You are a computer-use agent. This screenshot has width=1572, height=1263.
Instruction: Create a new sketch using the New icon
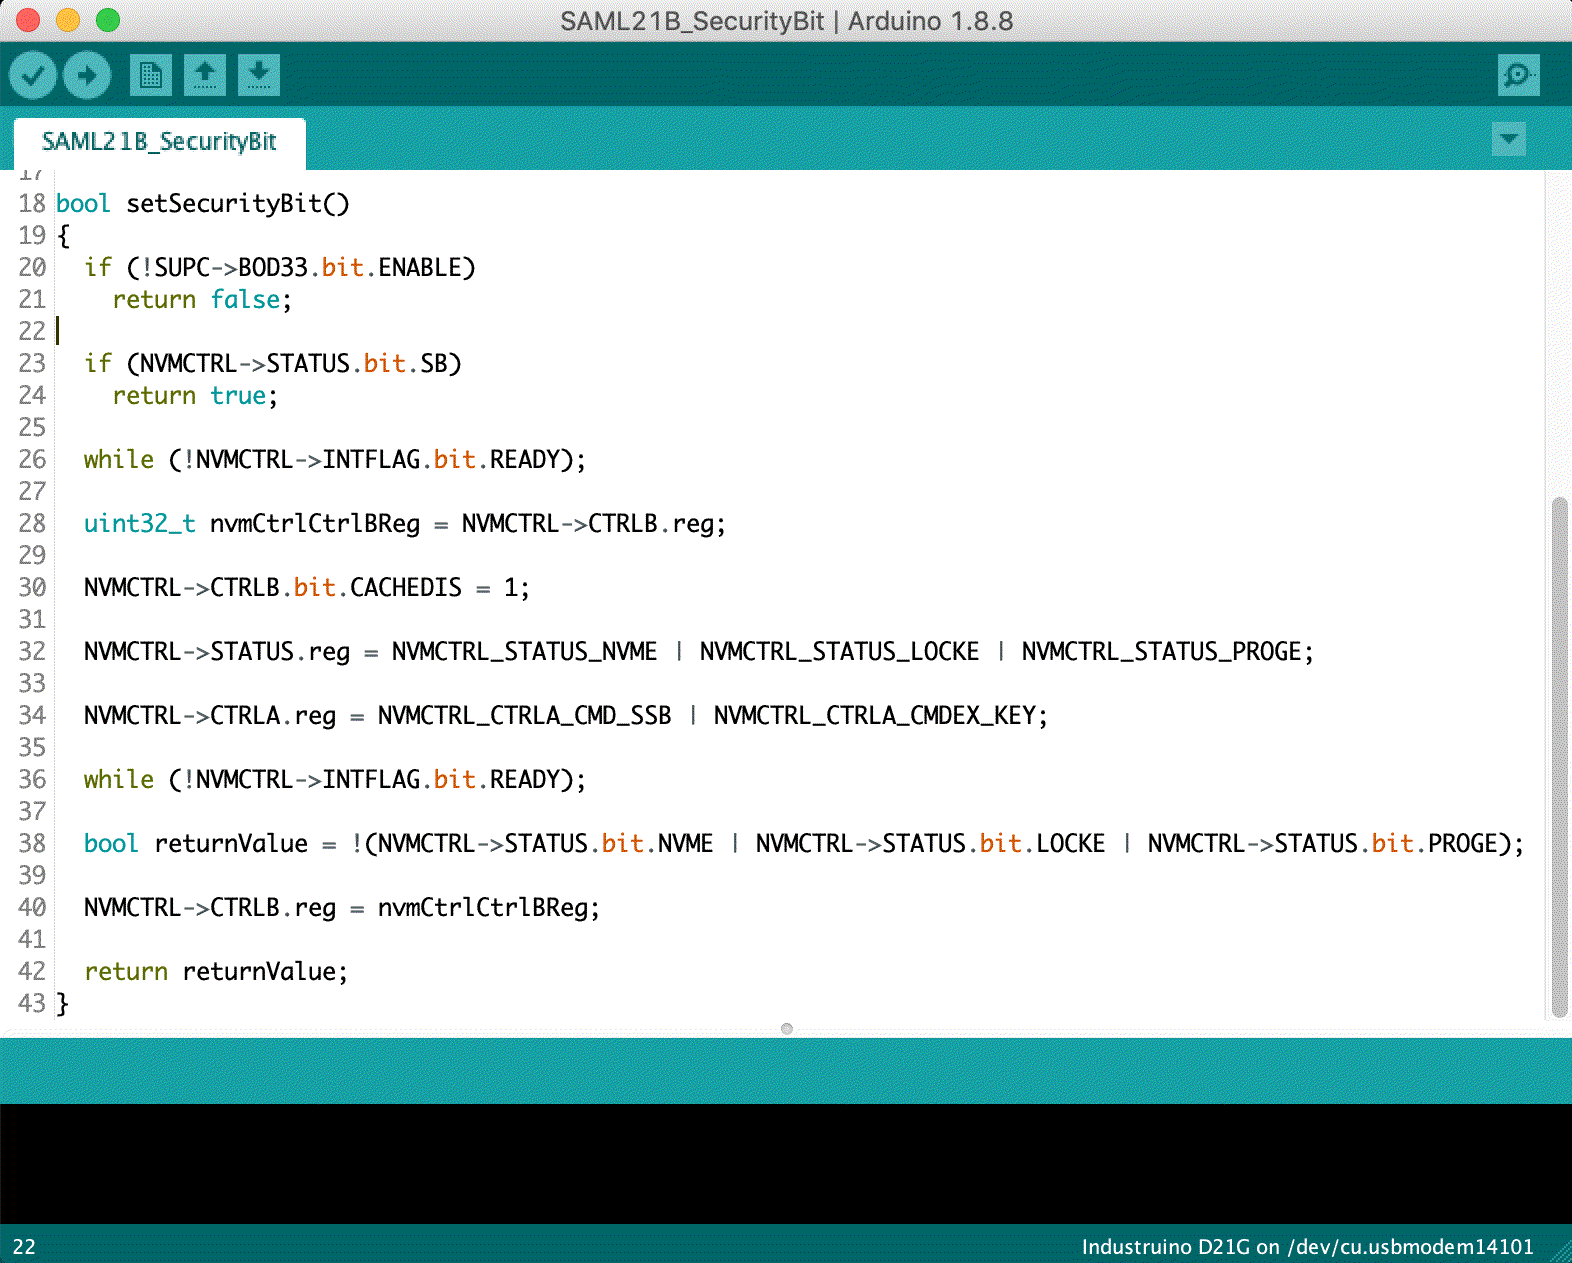tap(151, 75)
